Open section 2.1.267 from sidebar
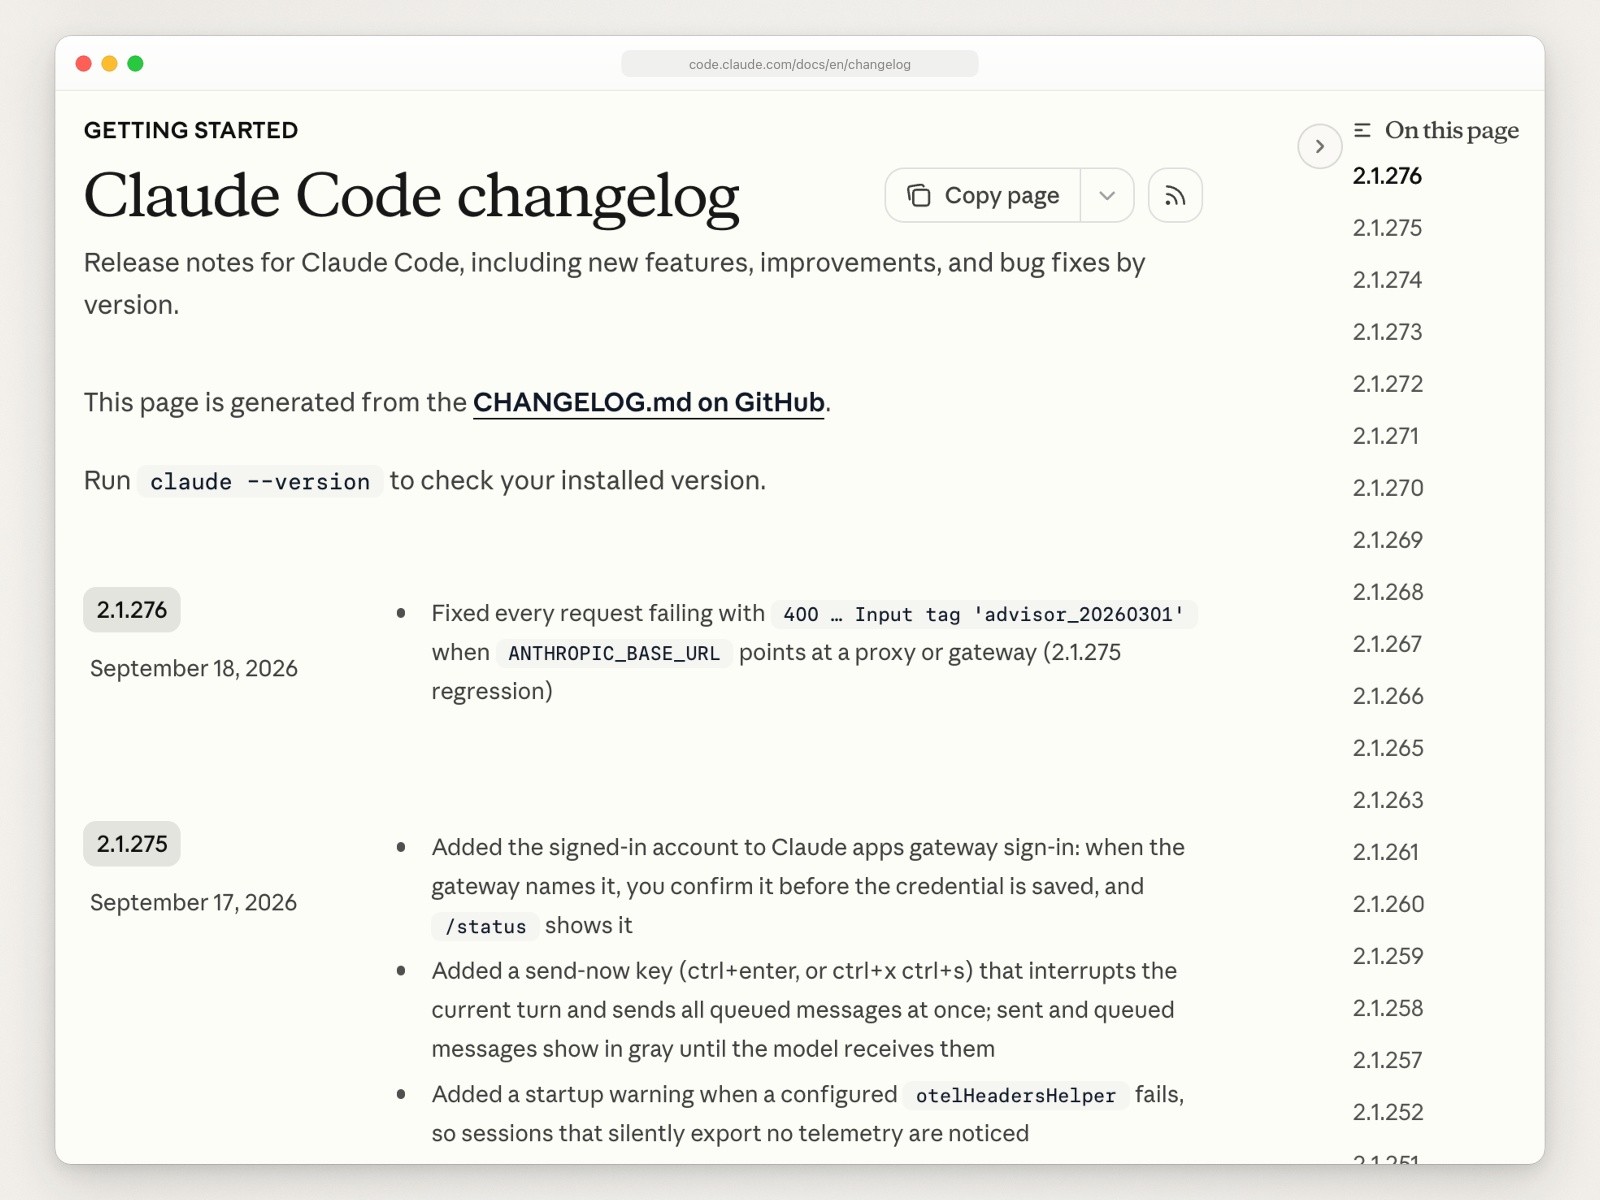Viewport: 1600px width, 1200px height. [1387, 644]
